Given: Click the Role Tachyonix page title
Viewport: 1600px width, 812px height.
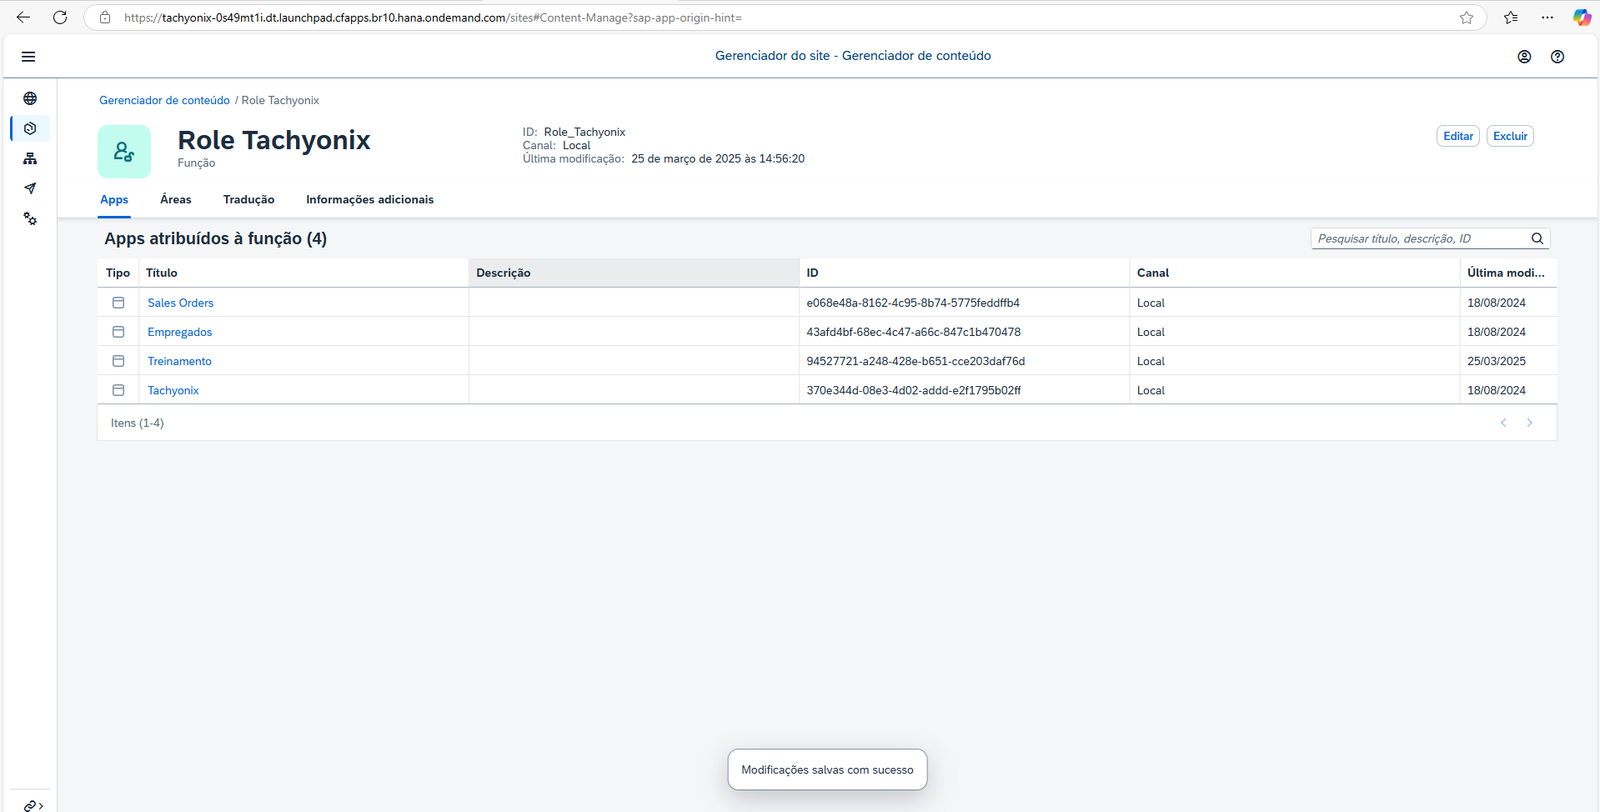Looking at the screenshot, I should 274,140.
